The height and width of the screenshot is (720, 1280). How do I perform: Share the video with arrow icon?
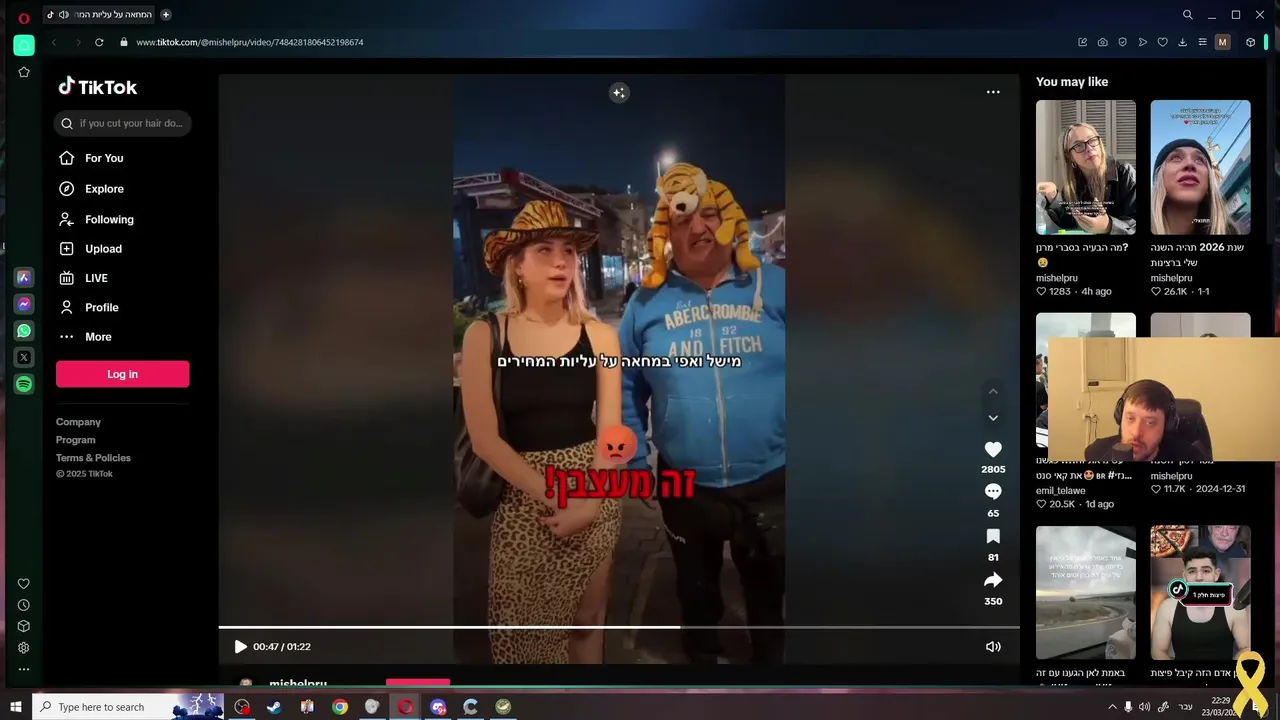[x=993, y=580]
